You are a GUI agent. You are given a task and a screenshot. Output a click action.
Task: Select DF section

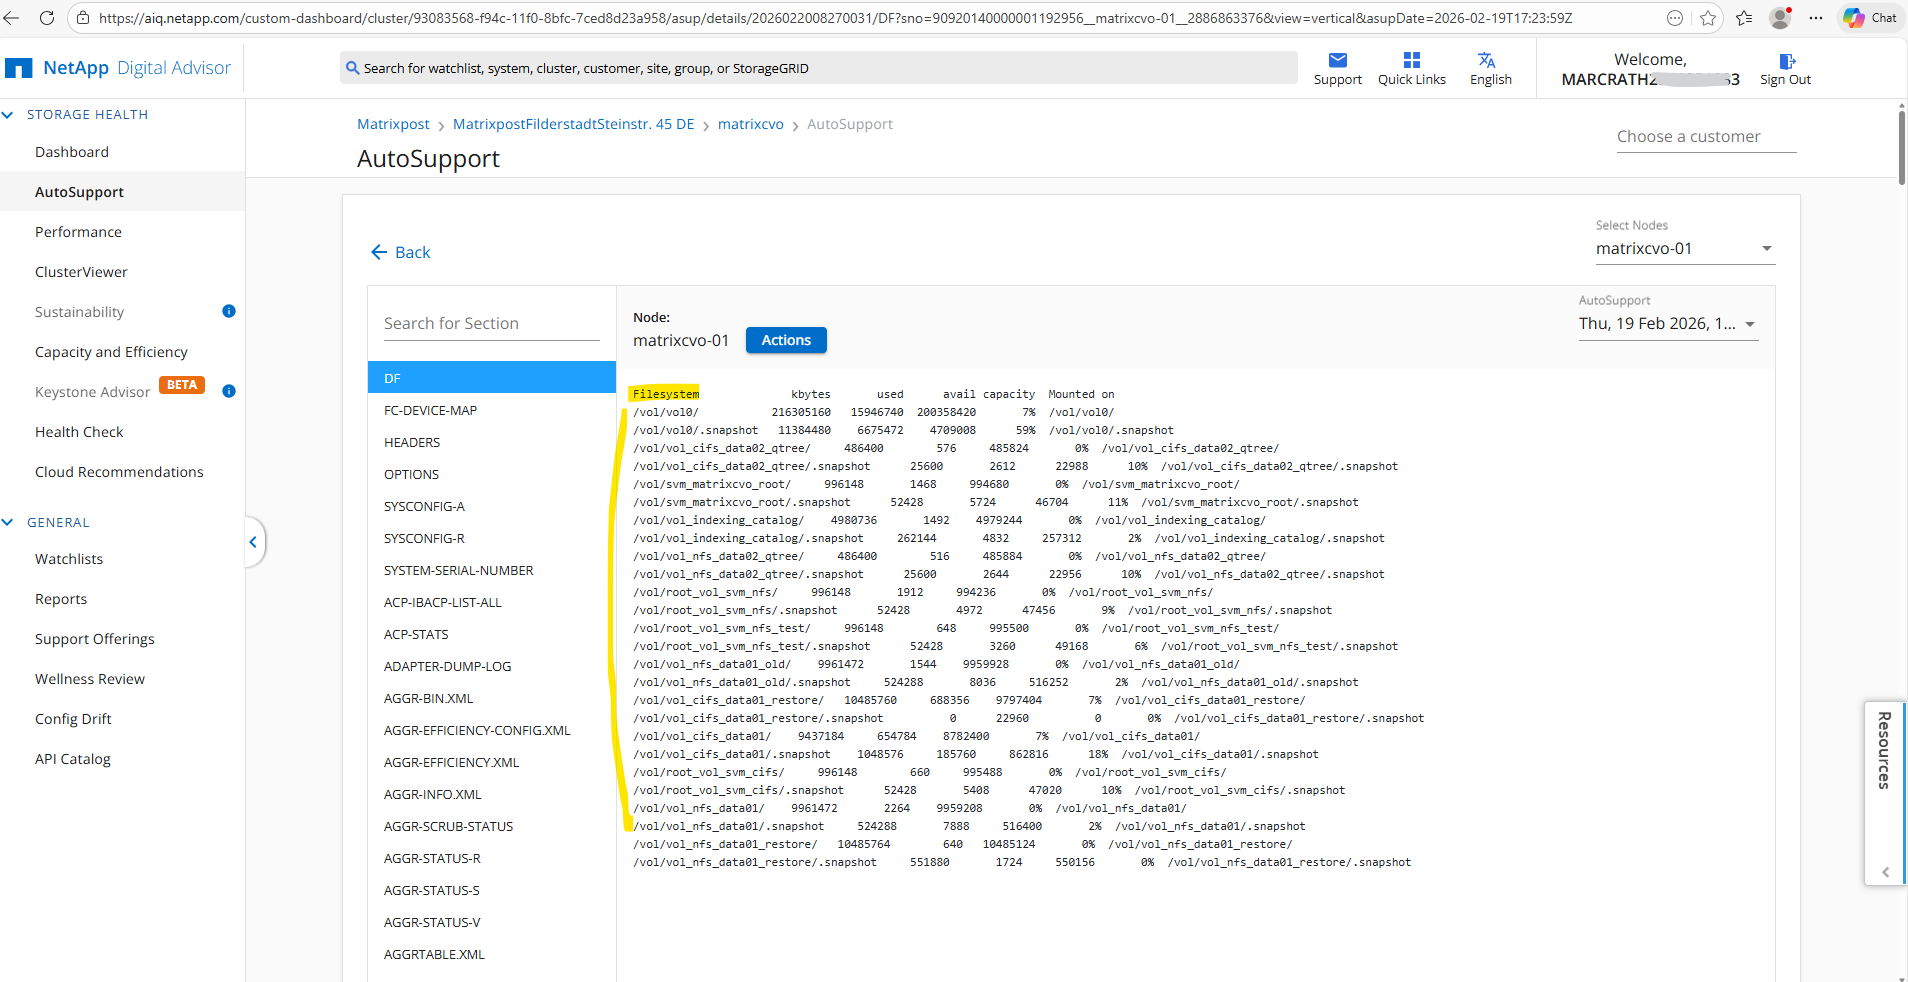coord(492,378)
